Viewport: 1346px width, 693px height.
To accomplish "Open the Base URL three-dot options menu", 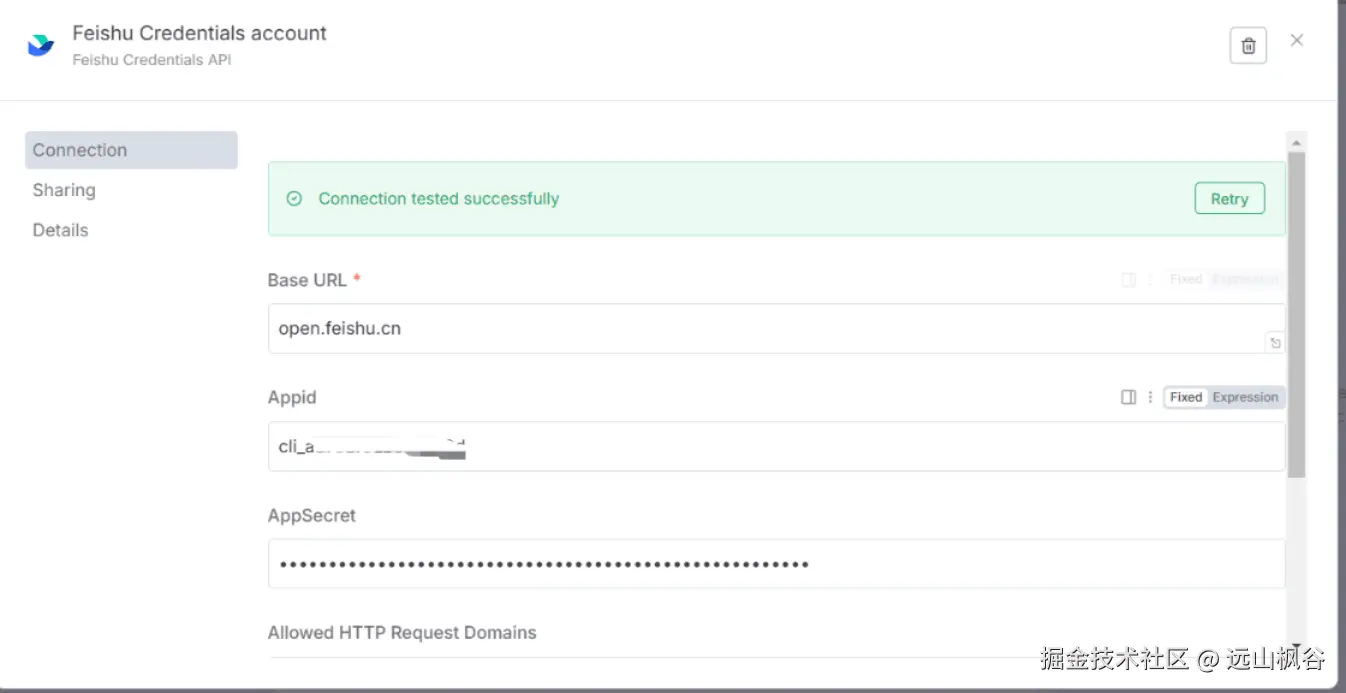I will click(1150, 280).
